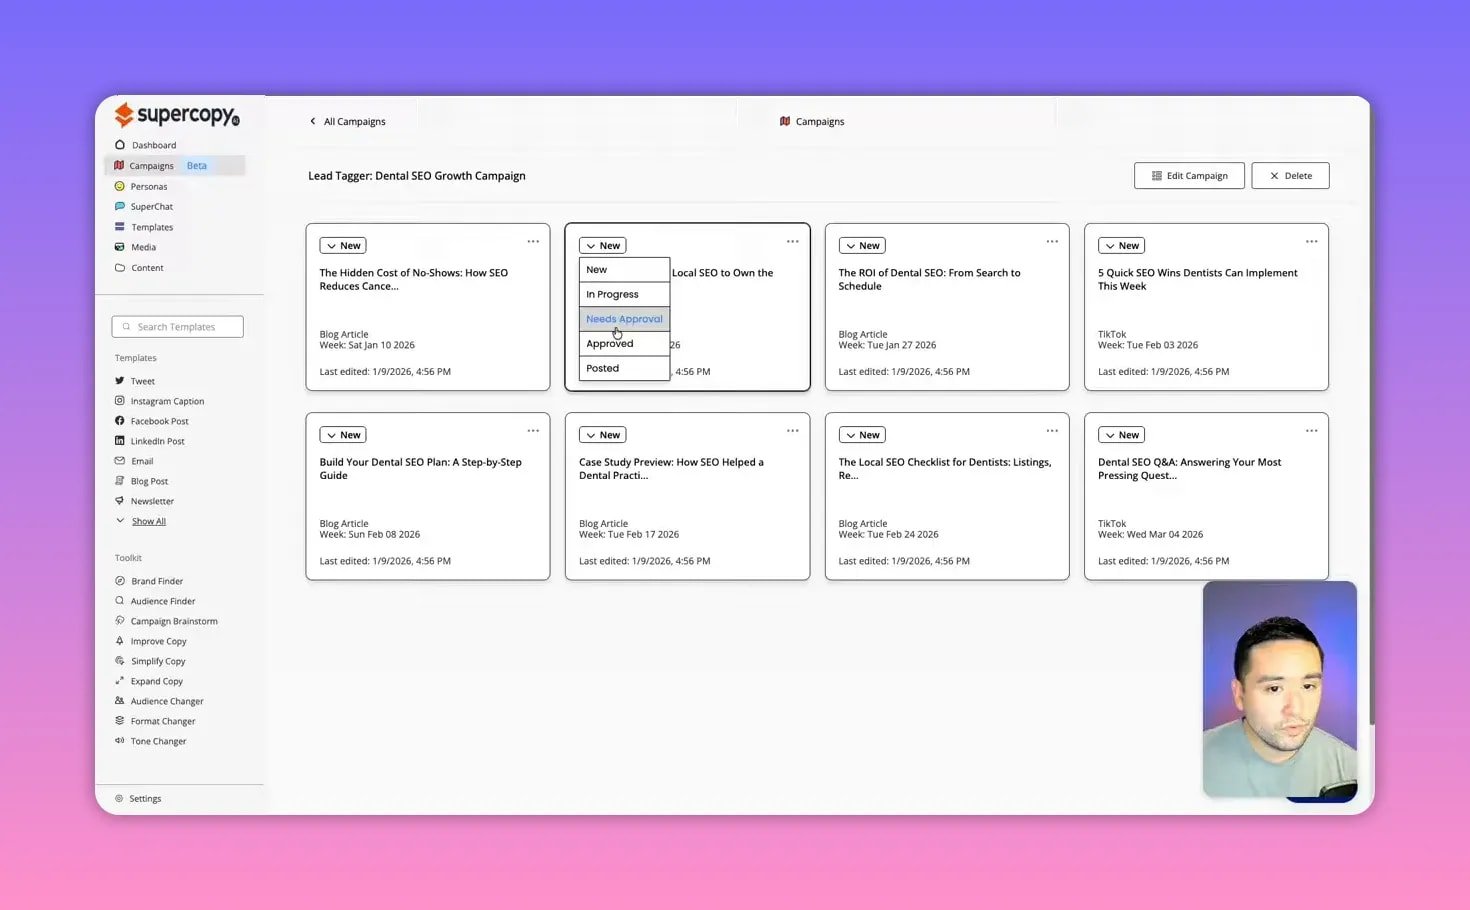Open the status dropdown on the Hidden Cost of No-Shows card
Image resolution: width=1470 pixels, height=910 pixels.
[x=342, y=245]
